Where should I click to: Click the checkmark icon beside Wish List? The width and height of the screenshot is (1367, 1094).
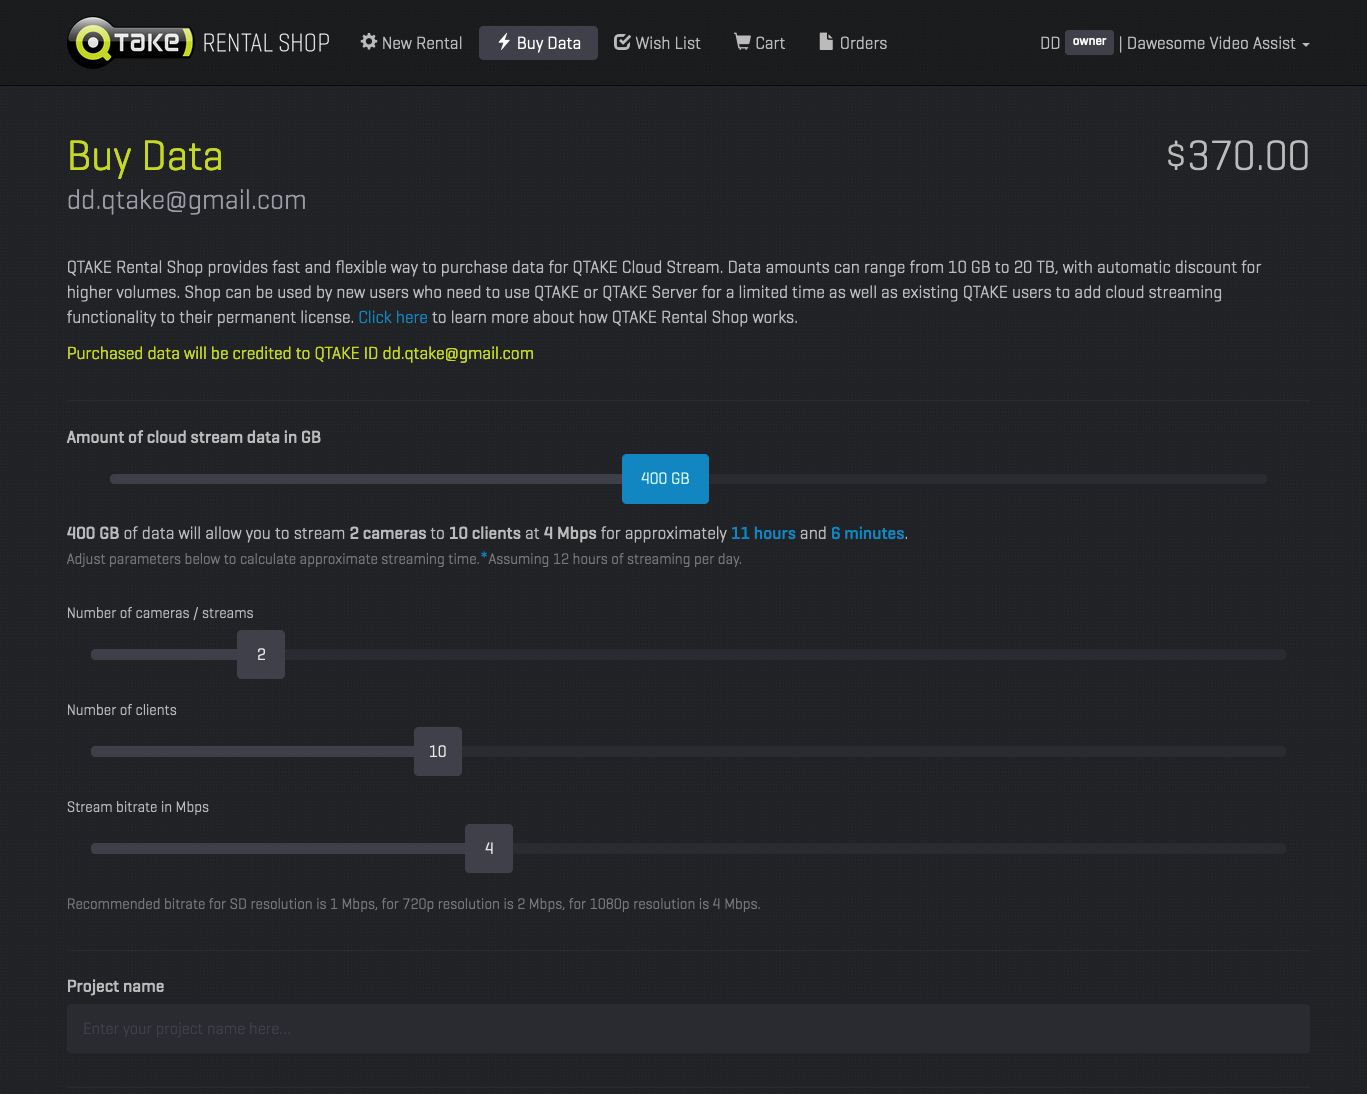coord(622,42)
